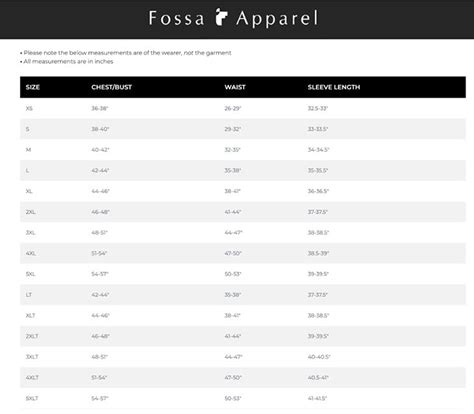Click the M size row label
This screenshot has width=474, height=414.
[x=28, y=150]
